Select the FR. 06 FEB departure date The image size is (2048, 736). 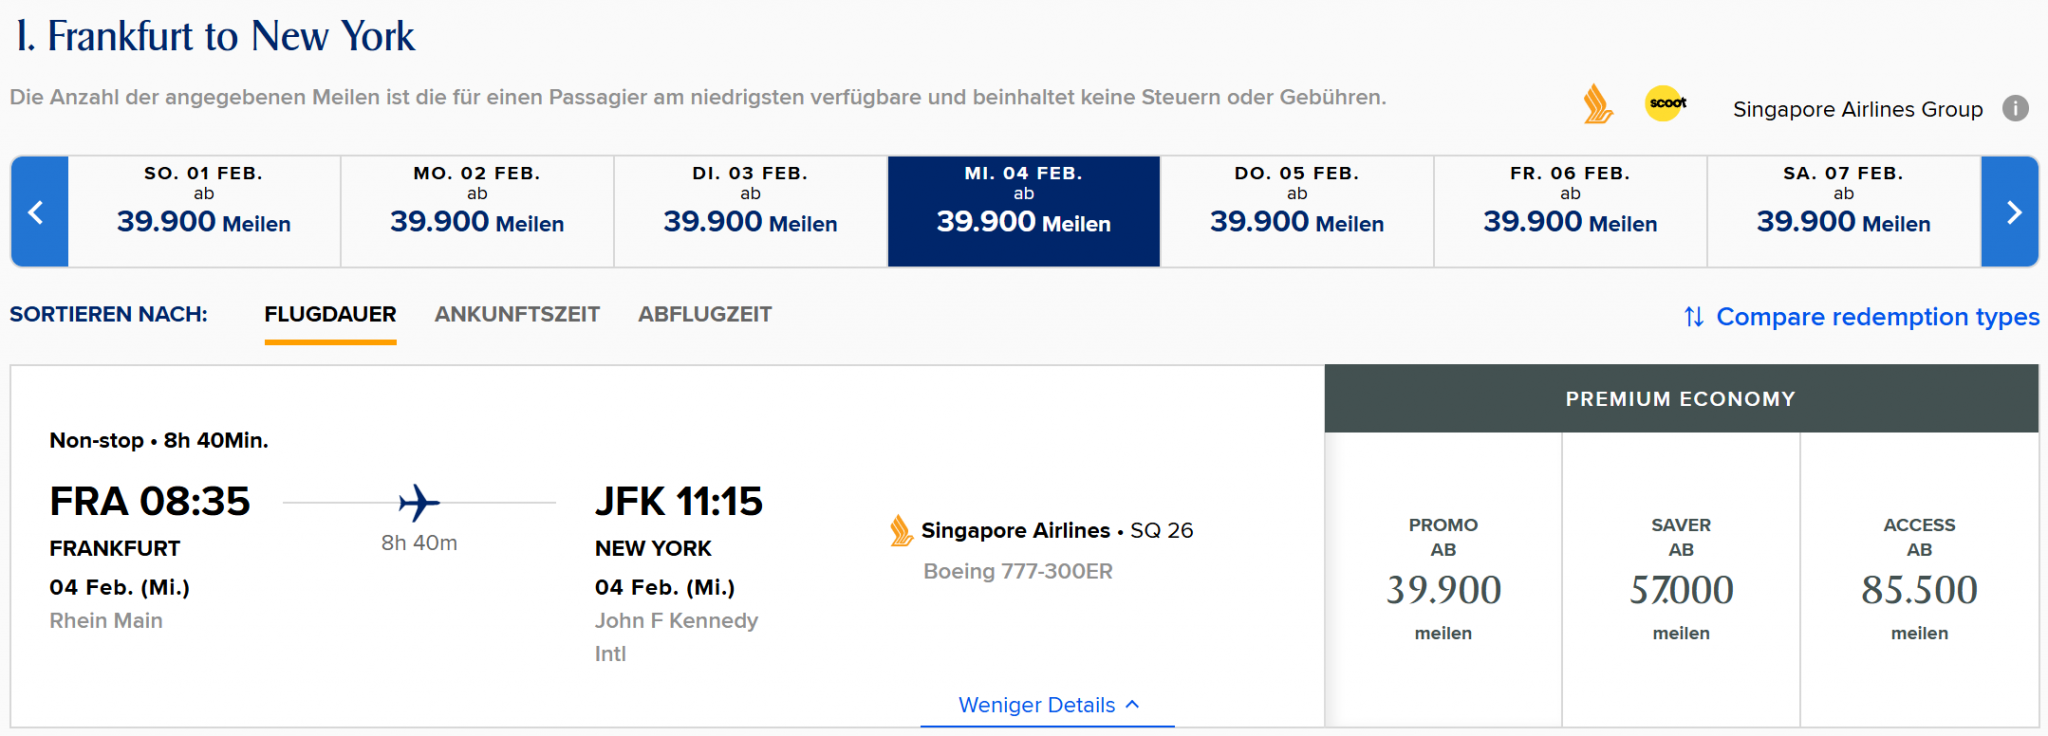(x=1570, y=211)
